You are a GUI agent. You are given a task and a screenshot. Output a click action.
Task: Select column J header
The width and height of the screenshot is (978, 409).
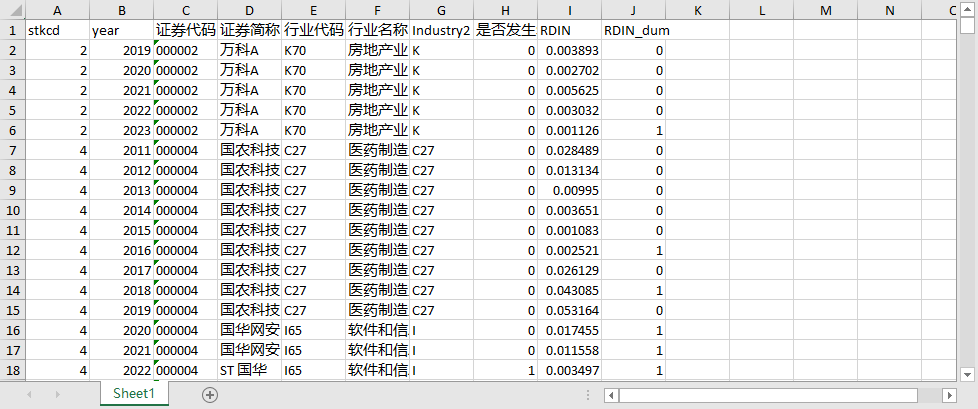click(634, 10)
